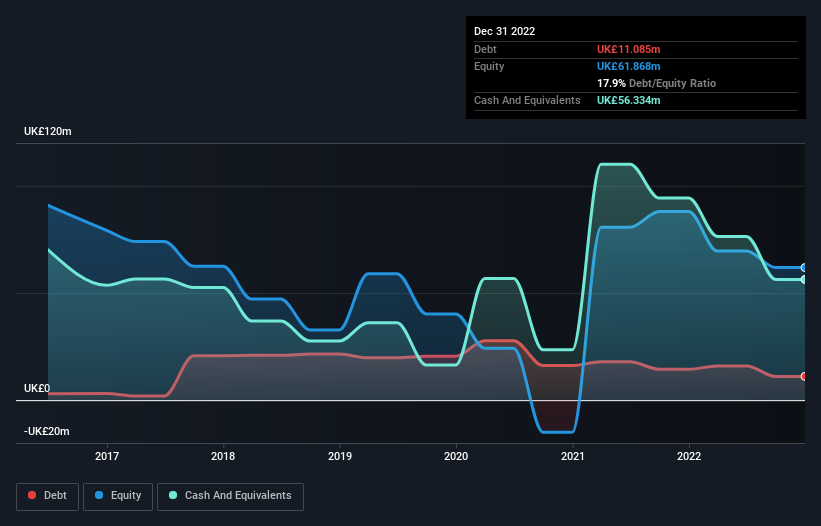Click the 17.9% Debt/Equity Ratio text
821x526 pixels.
pos(657,83)
